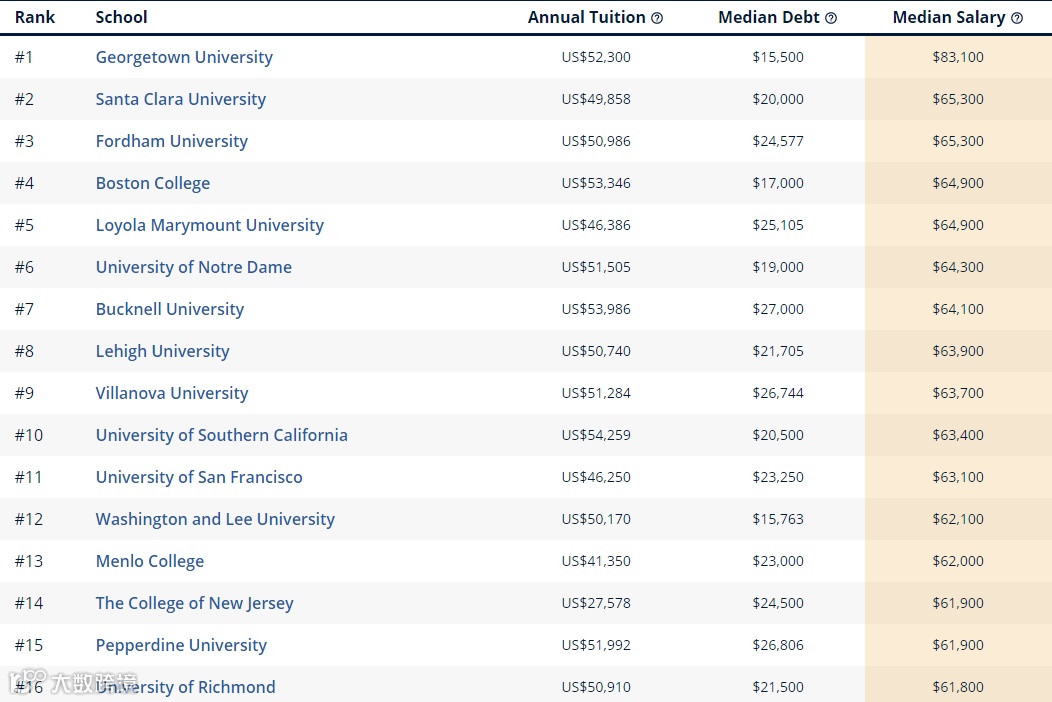Viewport: 1052px width, 702px height.
Task: Select the $23,250 median debt value
Action: point(778,477)
